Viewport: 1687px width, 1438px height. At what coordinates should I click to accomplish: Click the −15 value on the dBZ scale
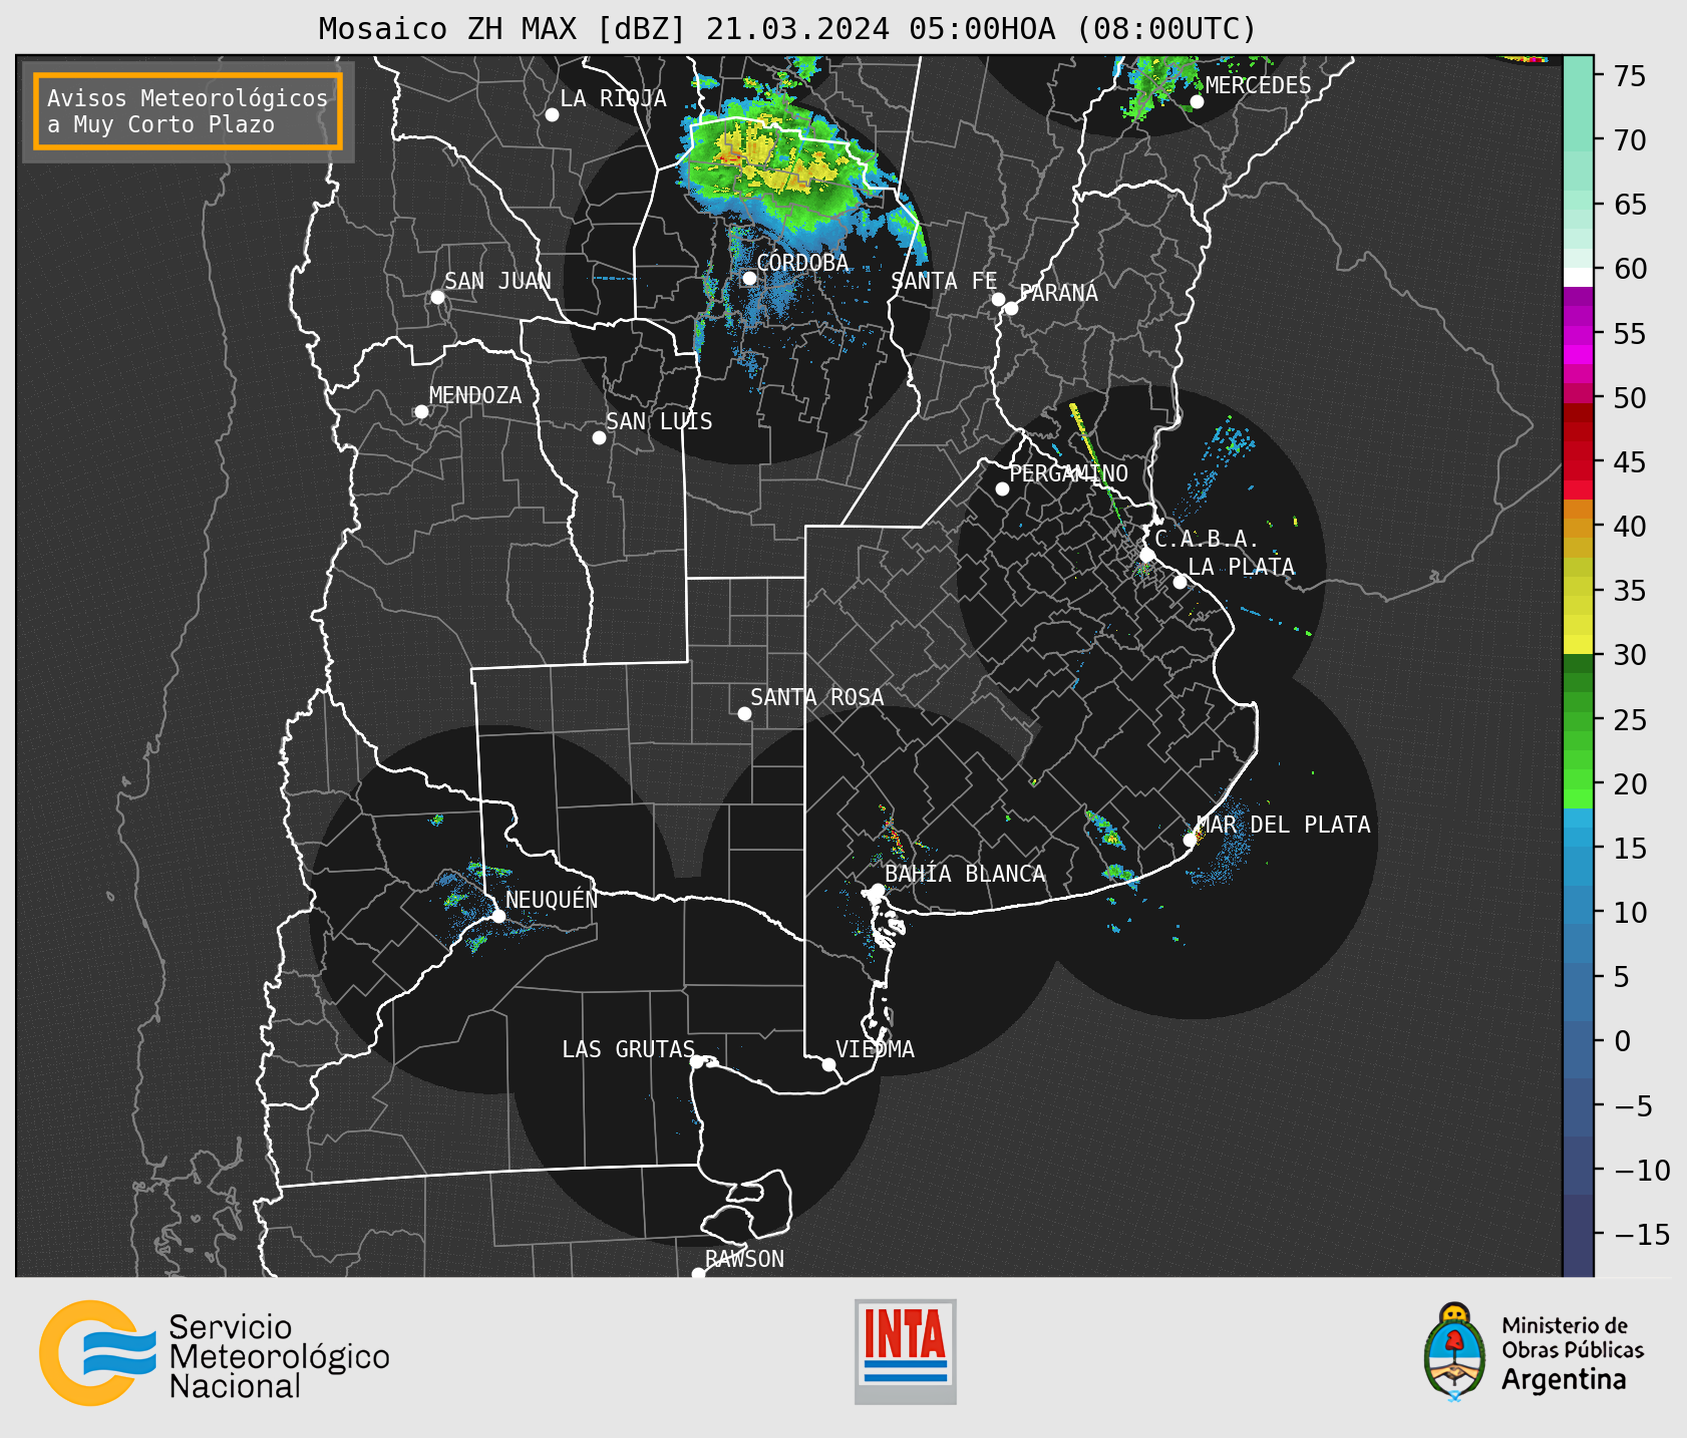tap(1642, 1234)
